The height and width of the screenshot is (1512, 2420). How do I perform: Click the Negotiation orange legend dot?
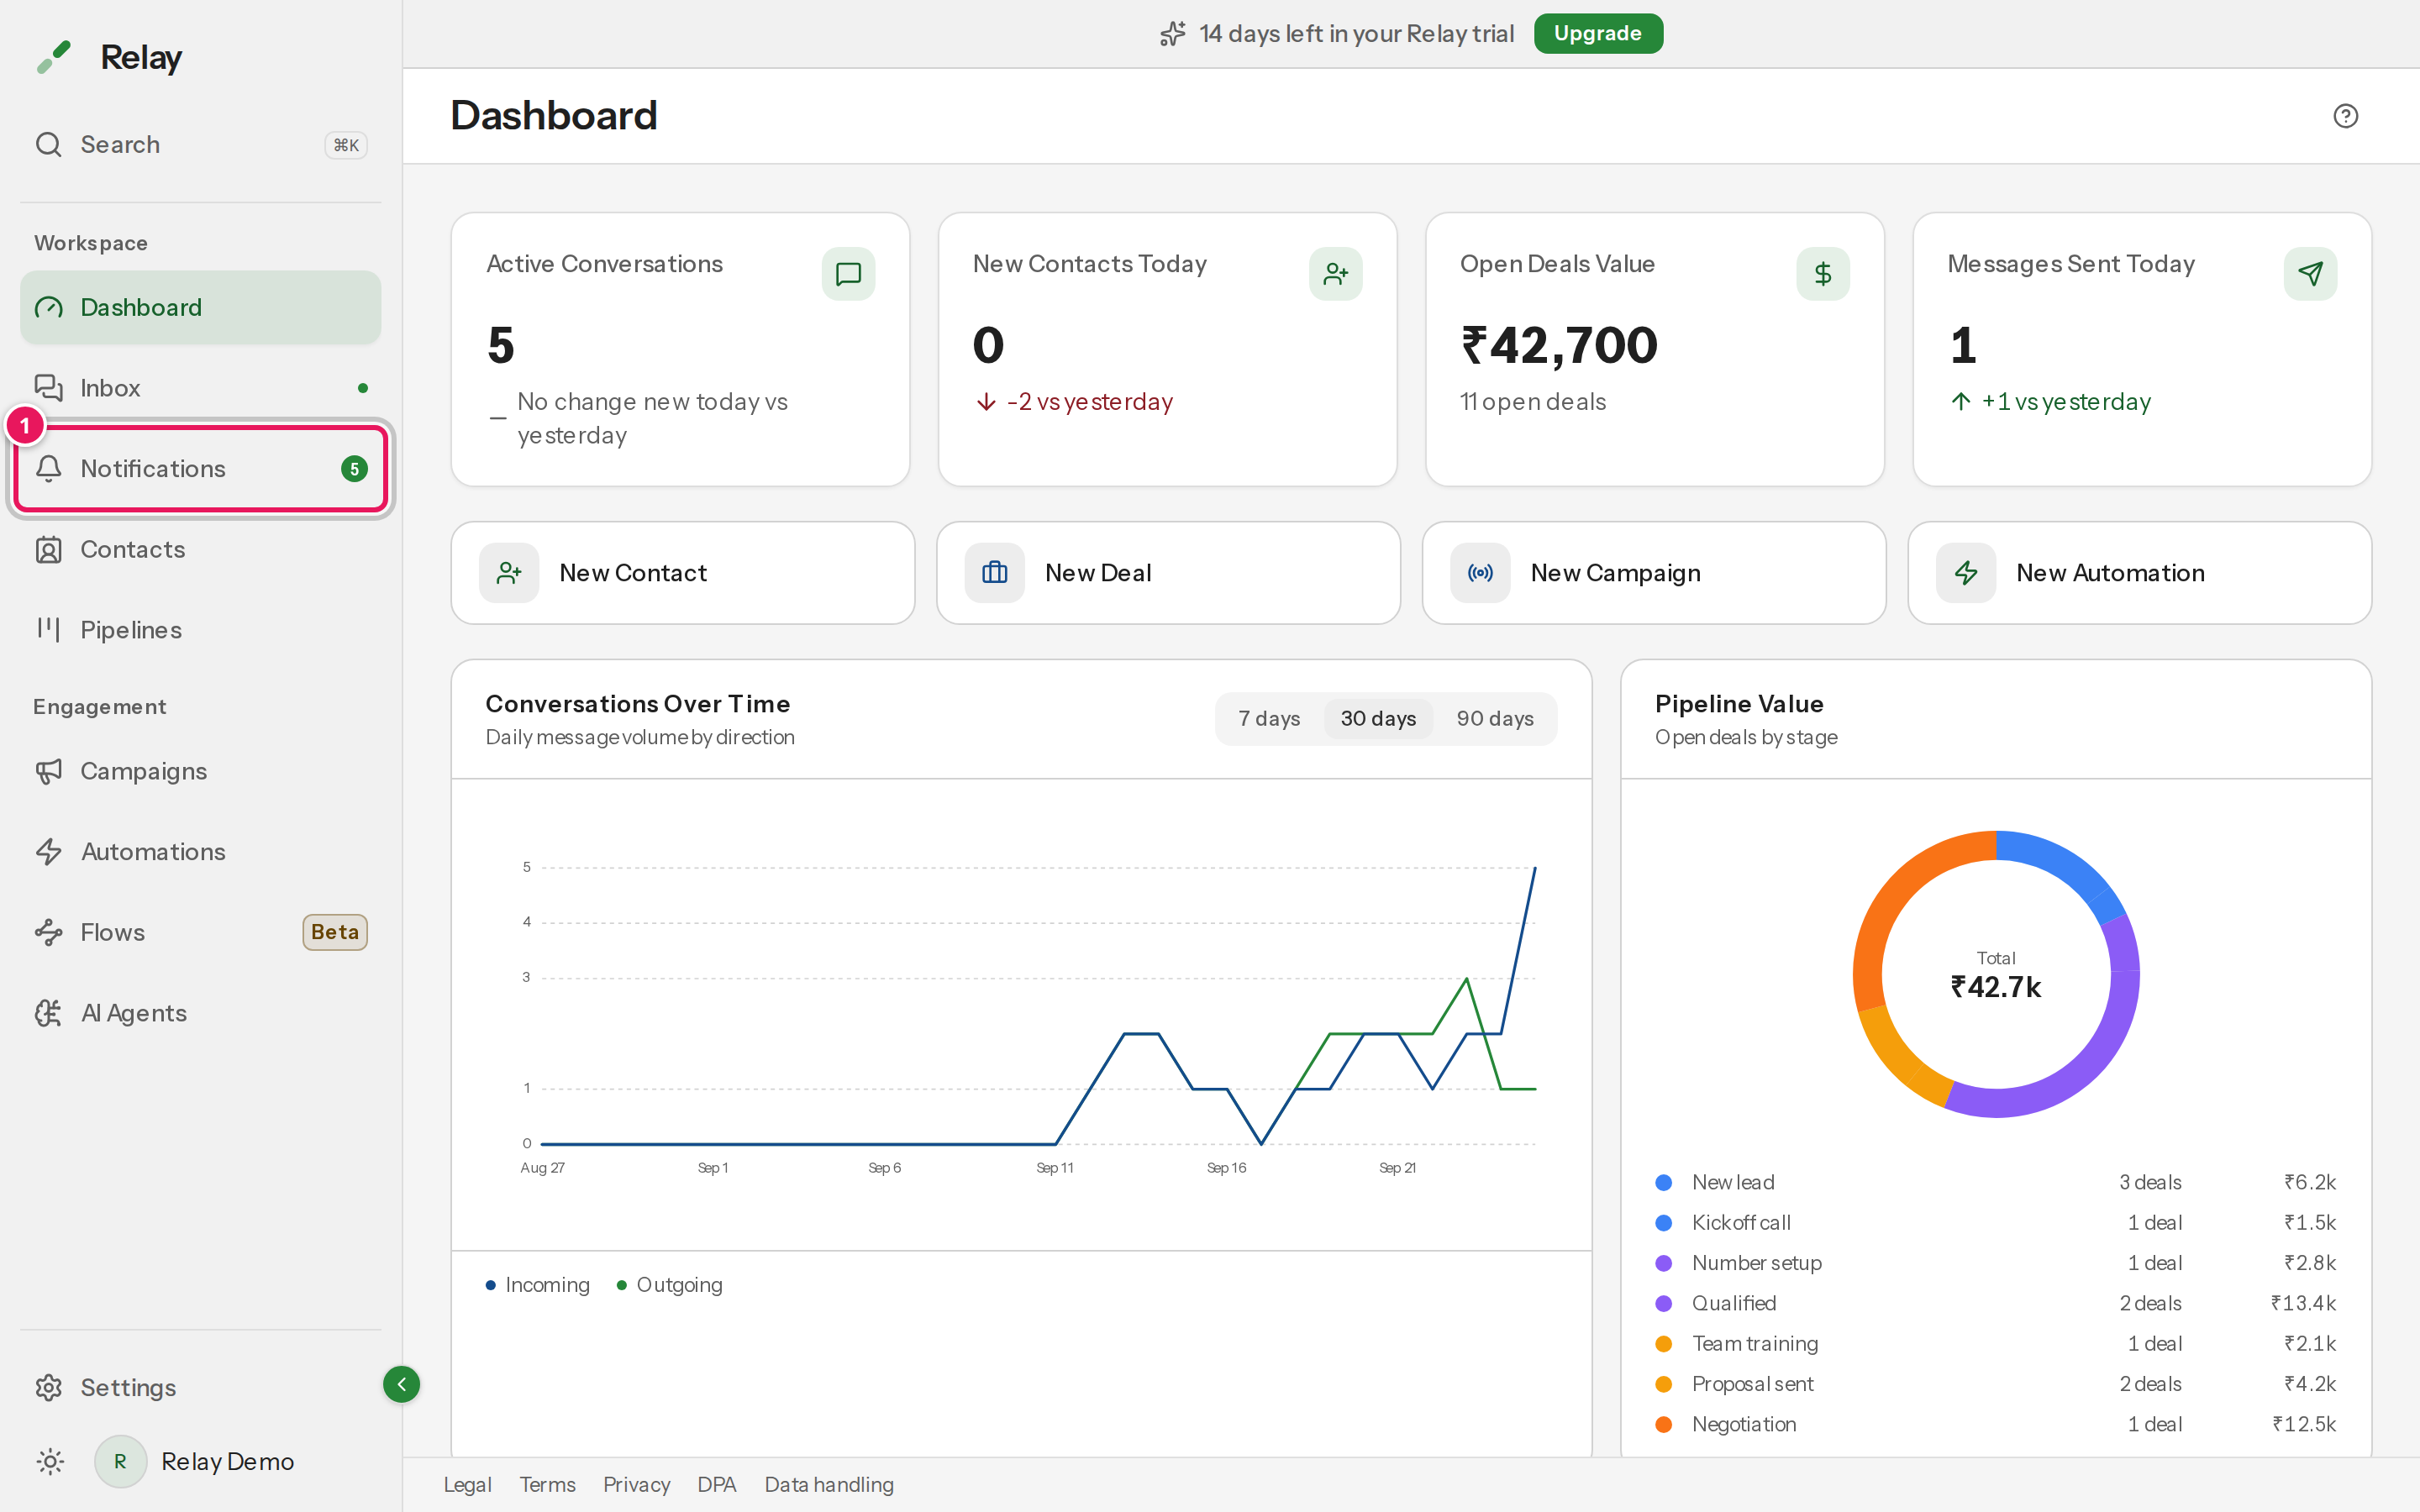click(1664, 1425)
